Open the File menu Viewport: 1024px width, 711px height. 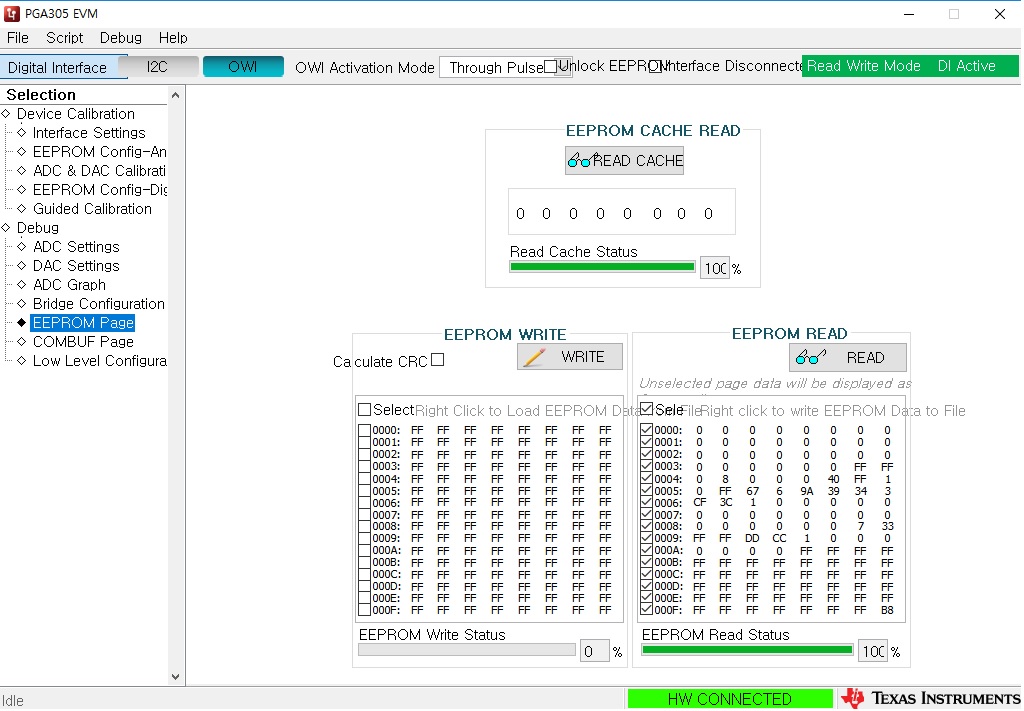[18, 38]
